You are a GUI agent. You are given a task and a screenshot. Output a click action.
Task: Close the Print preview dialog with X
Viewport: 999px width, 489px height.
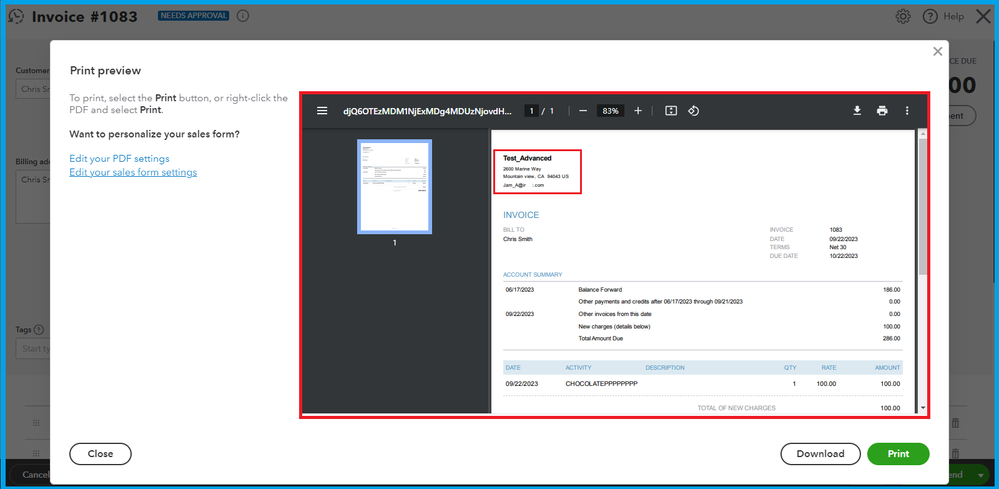[x=937, y=52]
